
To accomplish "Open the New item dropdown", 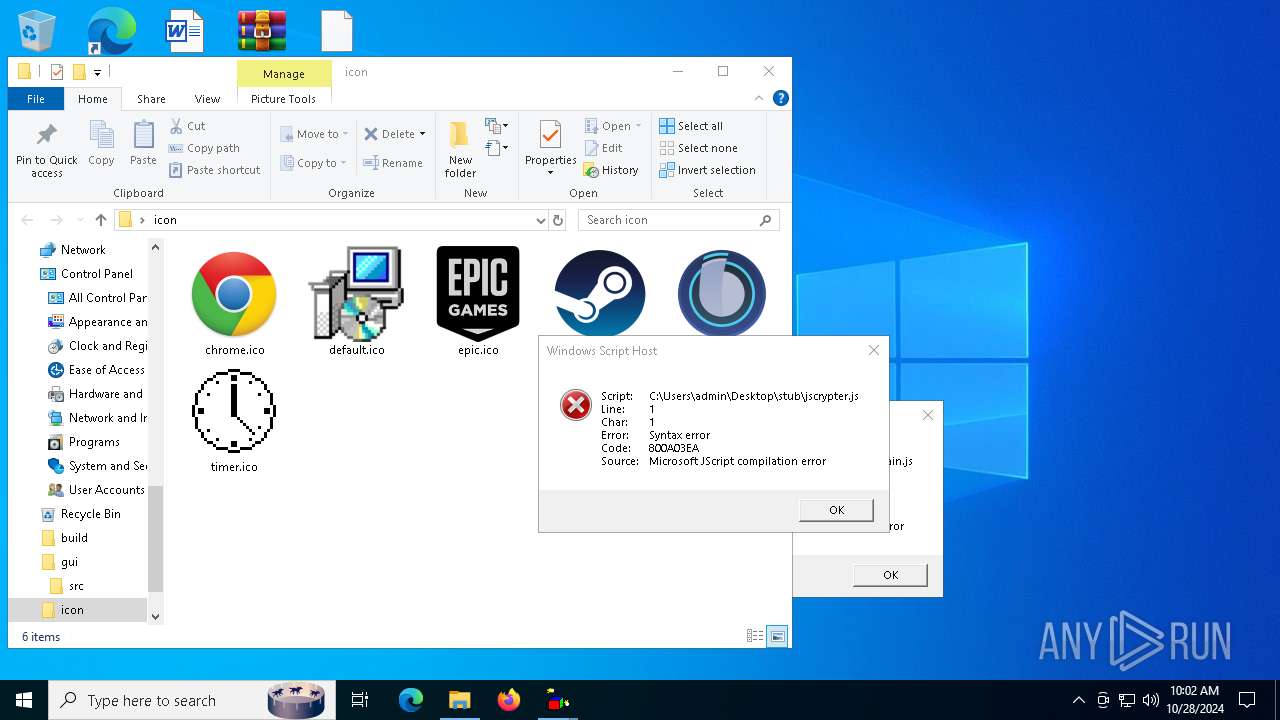I will (x=497, y=126).
